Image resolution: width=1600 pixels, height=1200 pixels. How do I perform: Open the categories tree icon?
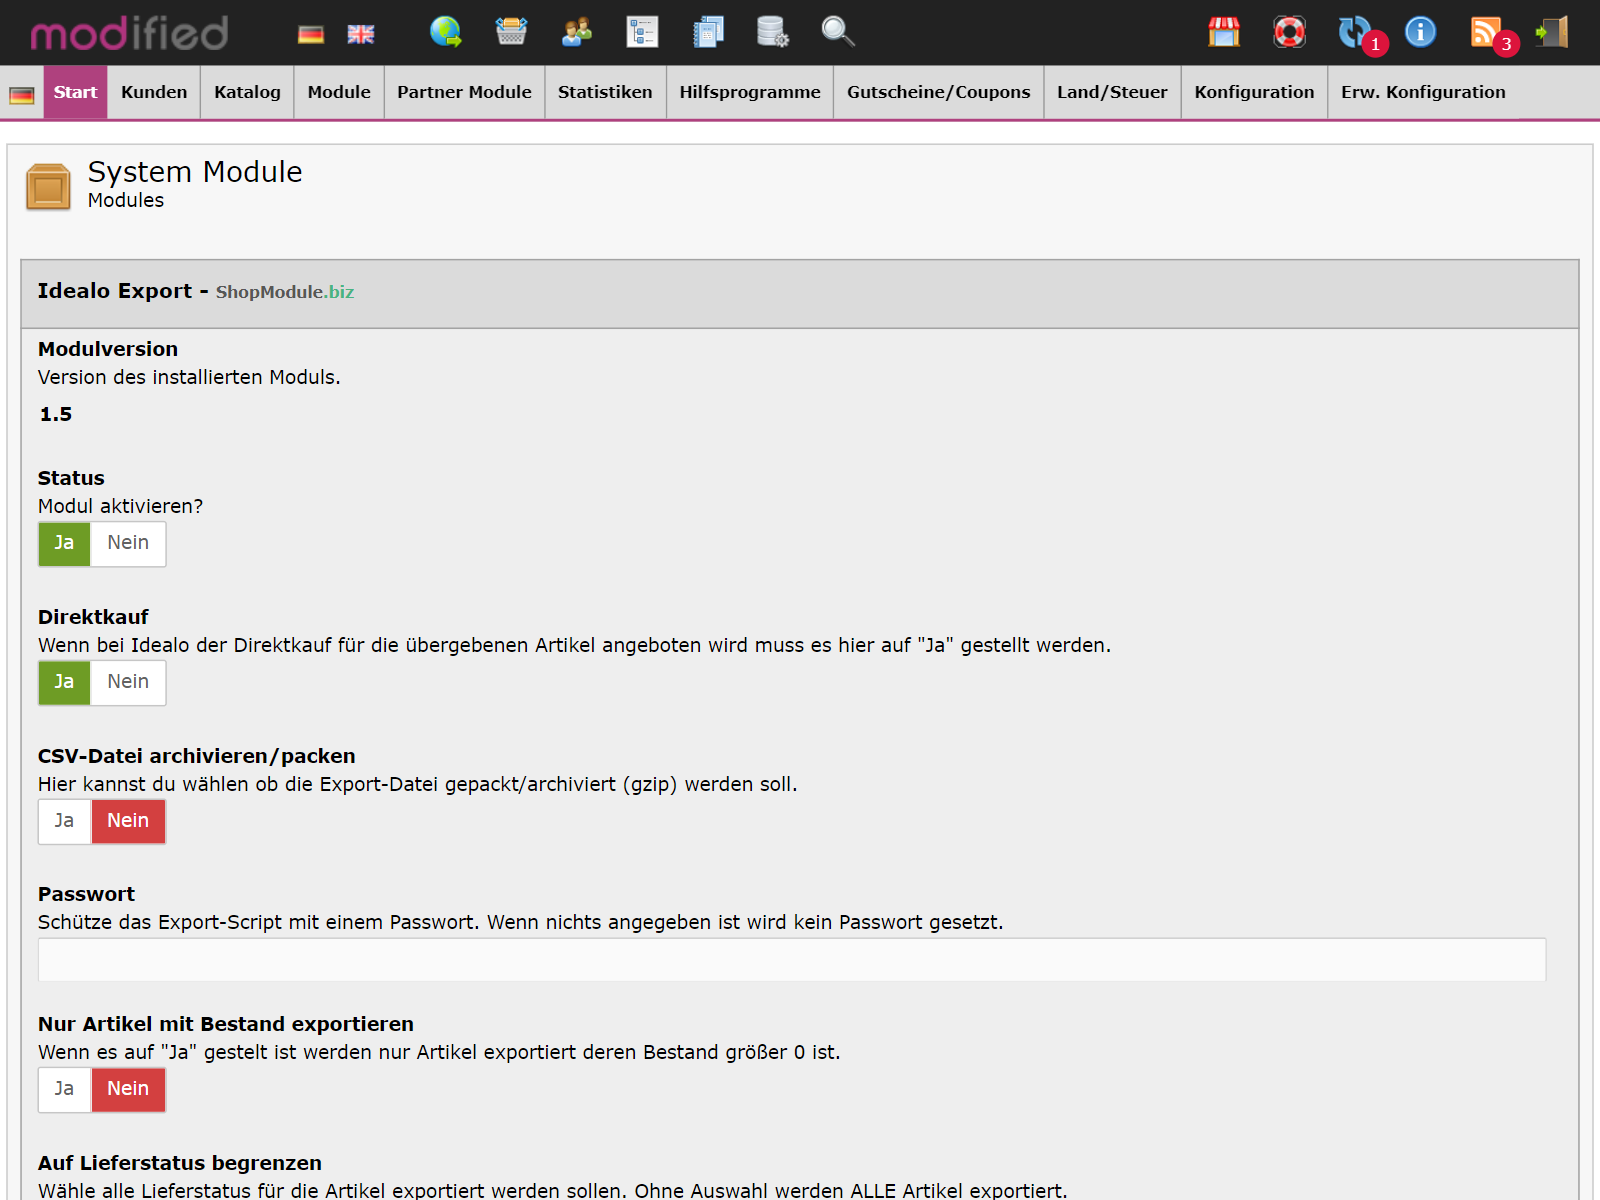coord(643,33)
